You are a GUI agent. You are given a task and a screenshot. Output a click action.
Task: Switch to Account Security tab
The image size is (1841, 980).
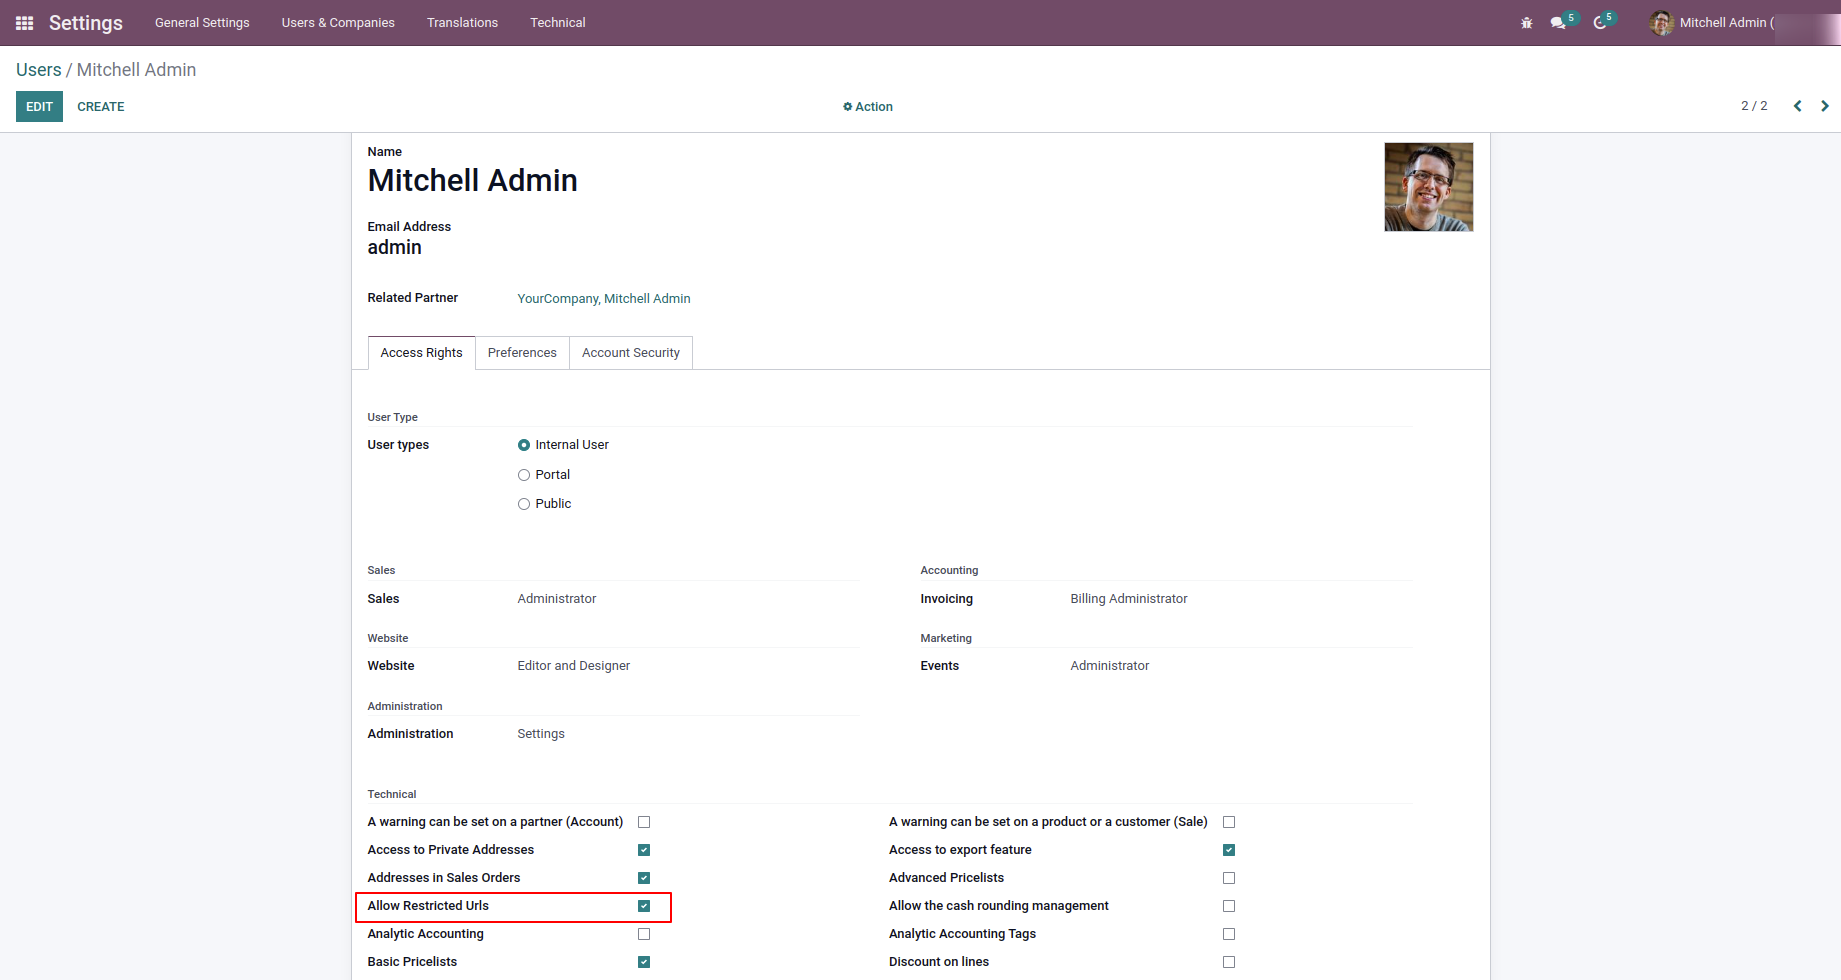(631, 353)
